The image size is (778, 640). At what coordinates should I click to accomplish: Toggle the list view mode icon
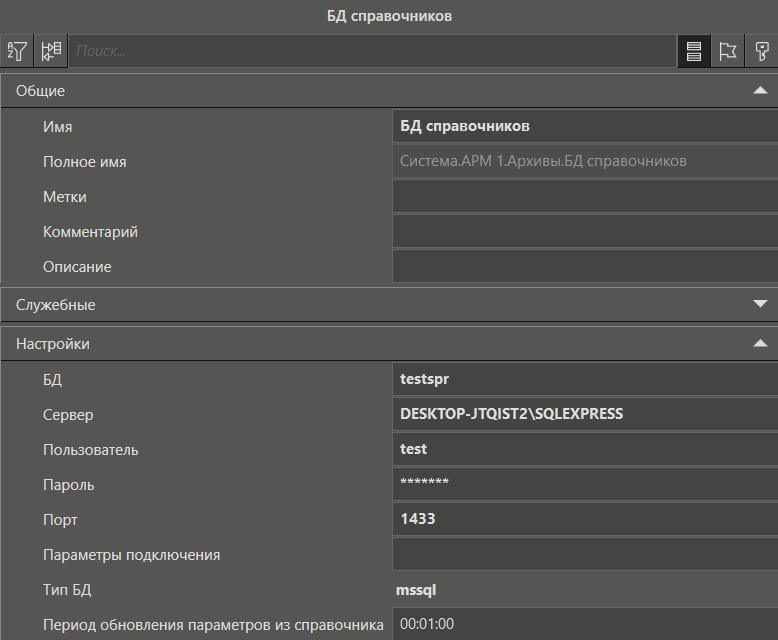tap(694, 51)
